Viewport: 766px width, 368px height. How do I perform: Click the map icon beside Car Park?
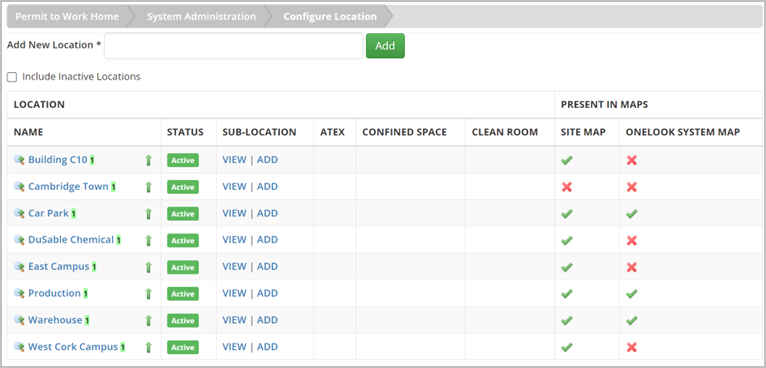(x=19, y=214)
